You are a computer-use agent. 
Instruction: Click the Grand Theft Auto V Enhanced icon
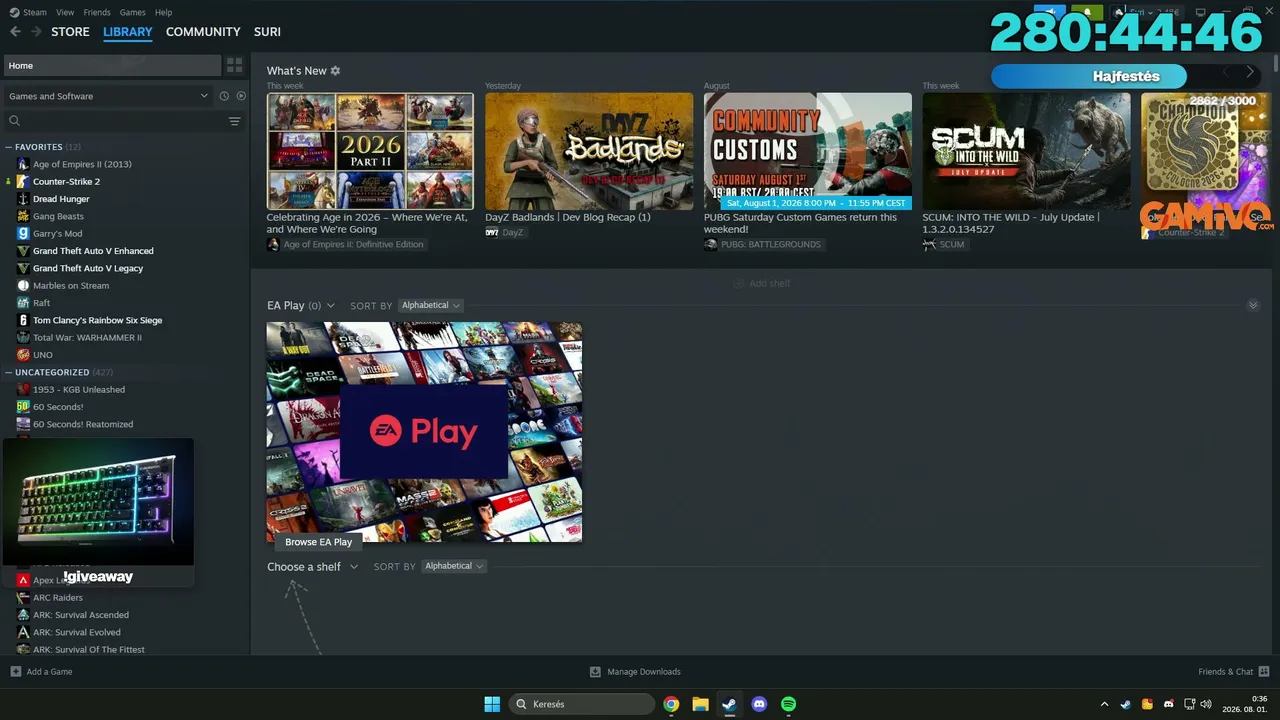click(x=23, y=251)
